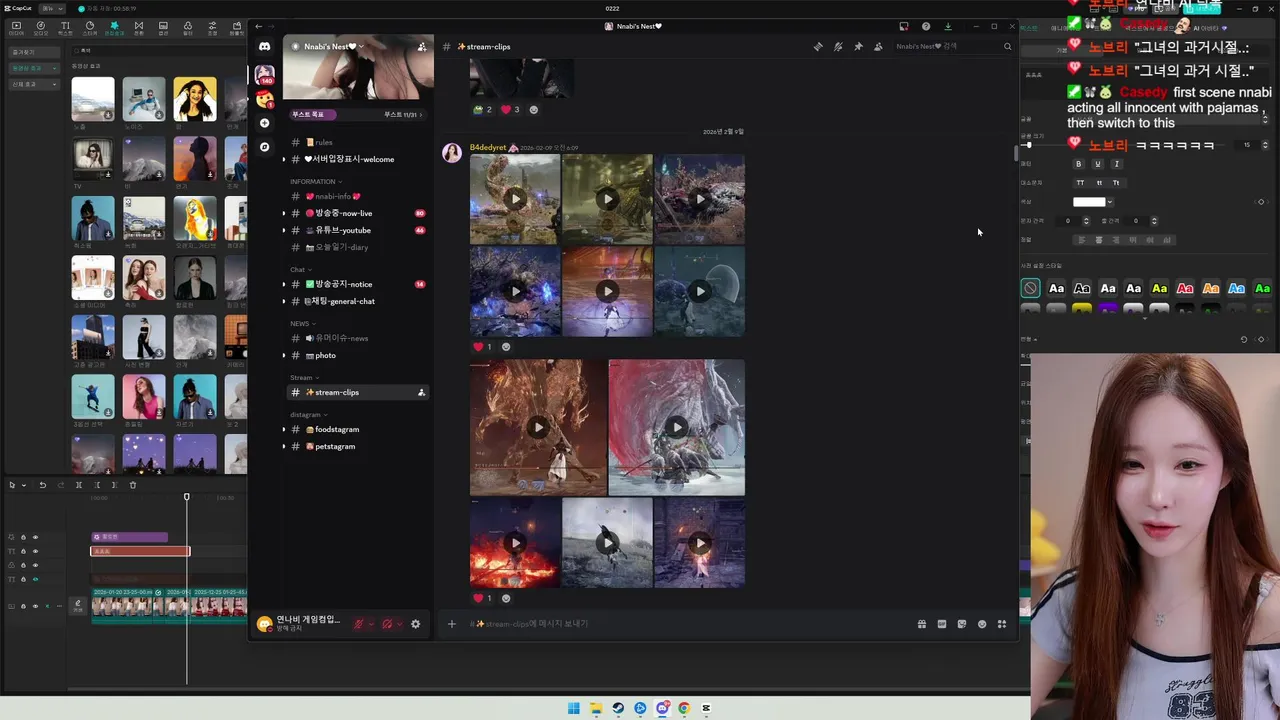Open the Discord Discover compass icon
Image resolution: width=1280 pixels, height=720 pixels.
pyautogui.click(x=264, y=147)
